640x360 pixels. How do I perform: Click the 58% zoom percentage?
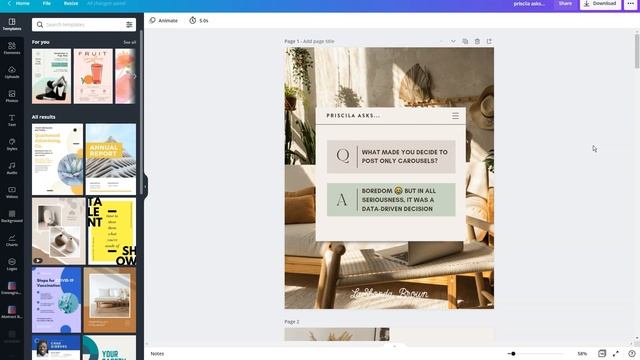[582, 353]
